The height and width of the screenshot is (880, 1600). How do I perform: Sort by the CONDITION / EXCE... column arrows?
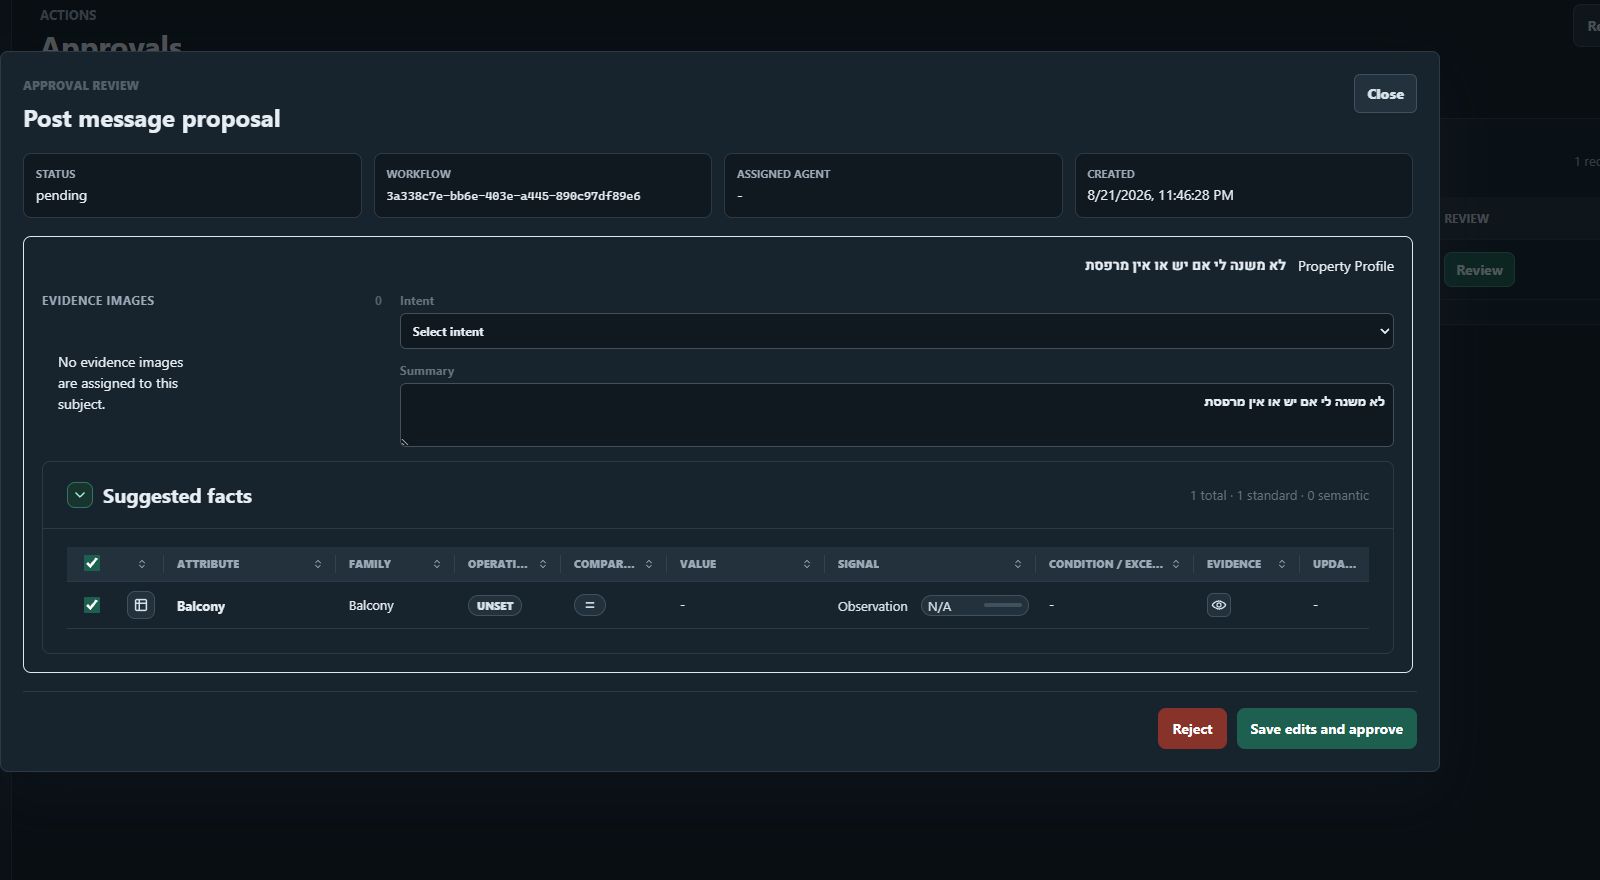(x=1176, y=564)
